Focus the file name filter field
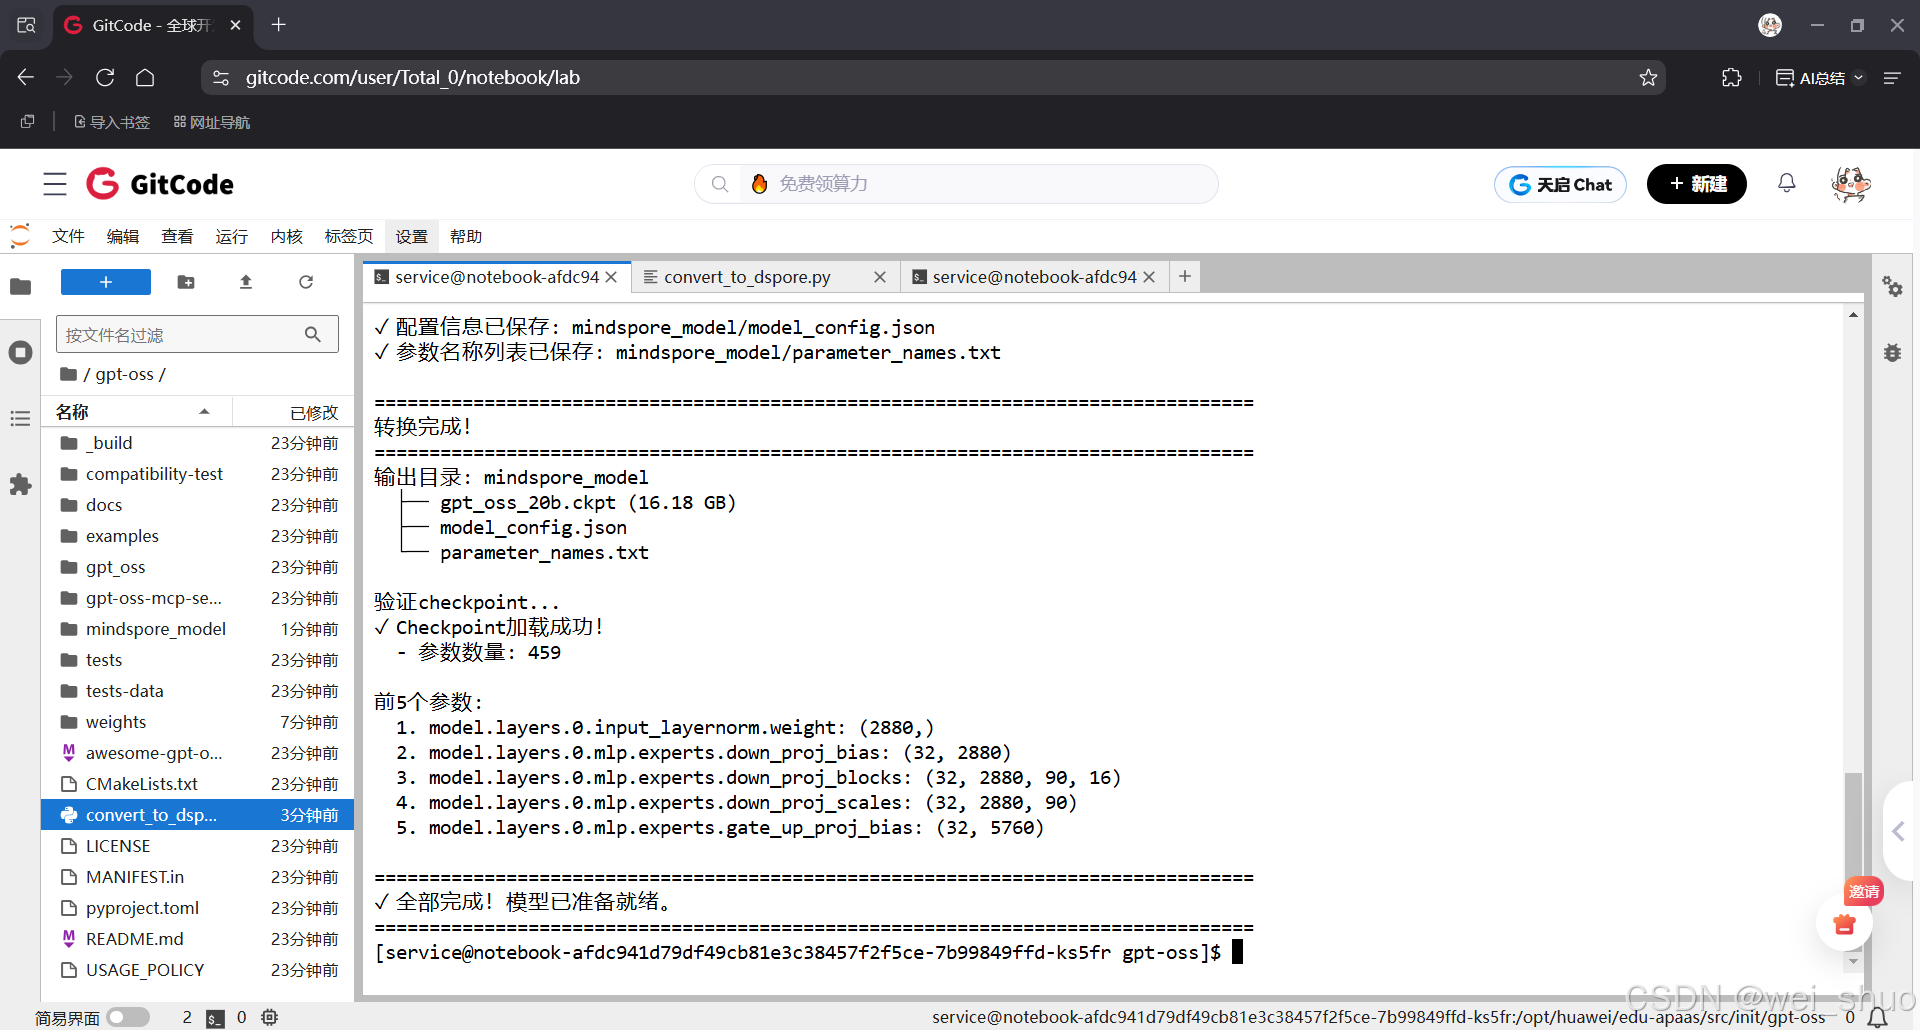The width and height of the screenshot is (1920, 1030). click(x=197, y=334)
